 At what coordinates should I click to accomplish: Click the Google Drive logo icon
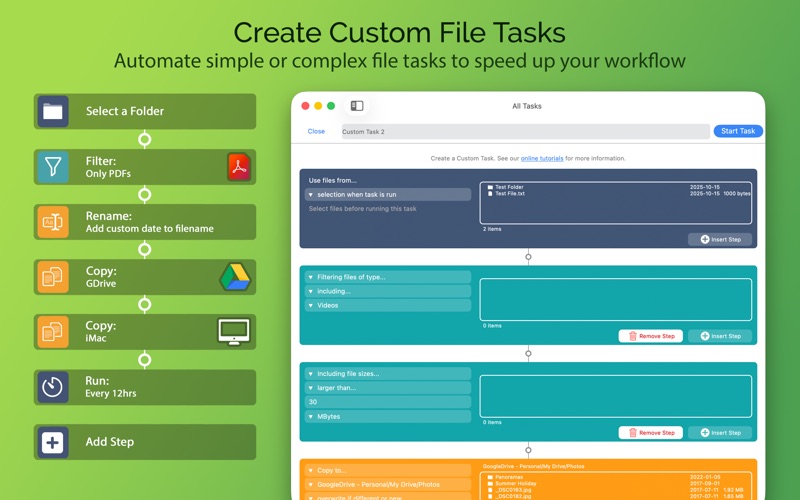(235, 277)
